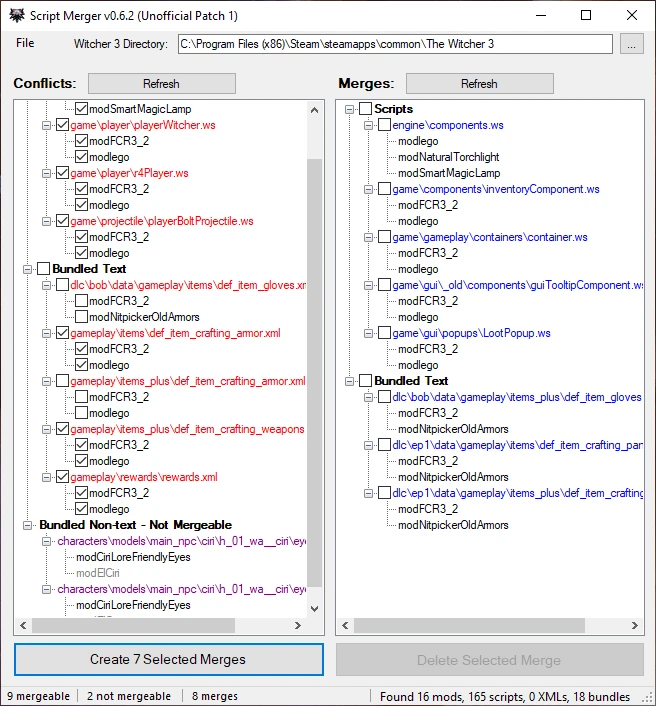
Task: Select game\gui\popups\LootPopup.ws merge entry
Action: pyautogui.click(x=471, y=333)
